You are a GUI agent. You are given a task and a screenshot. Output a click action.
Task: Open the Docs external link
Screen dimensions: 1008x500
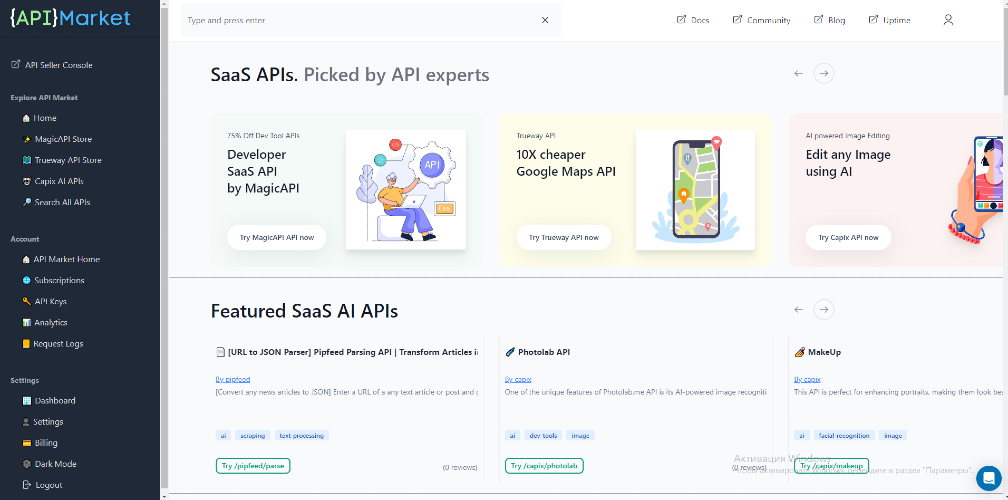693,20
